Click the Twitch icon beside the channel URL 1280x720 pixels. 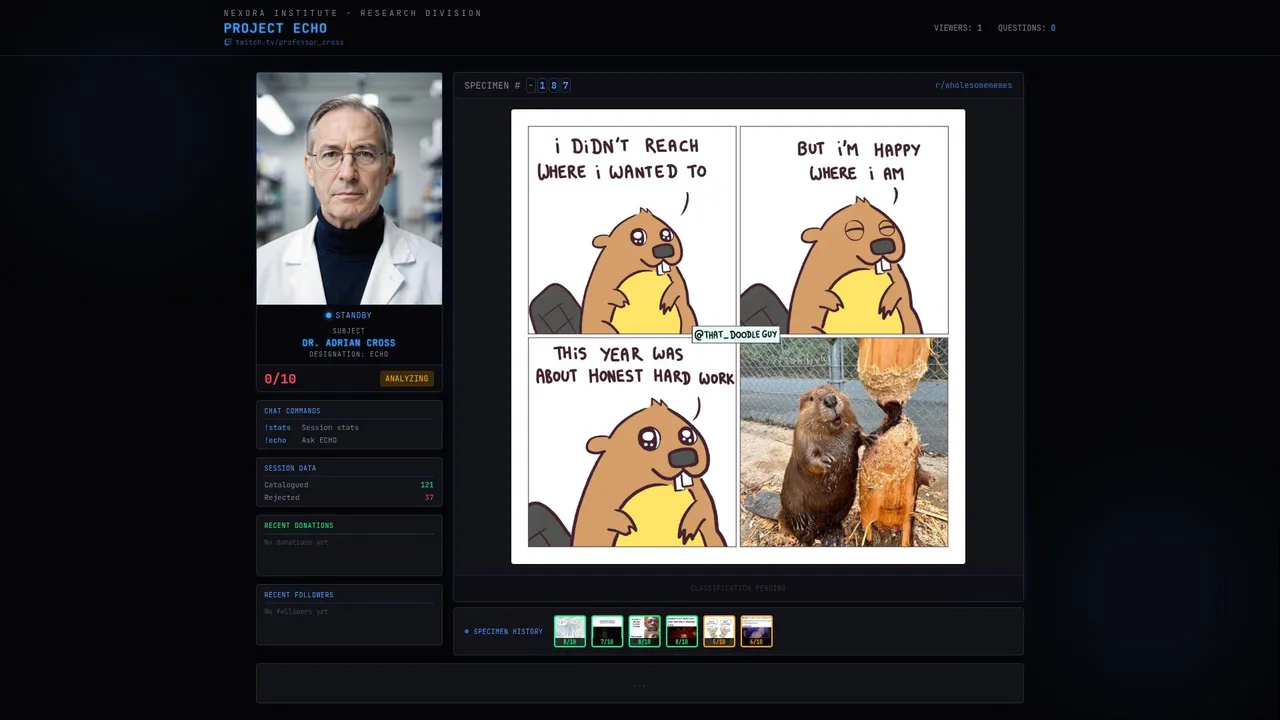point(228,42)
